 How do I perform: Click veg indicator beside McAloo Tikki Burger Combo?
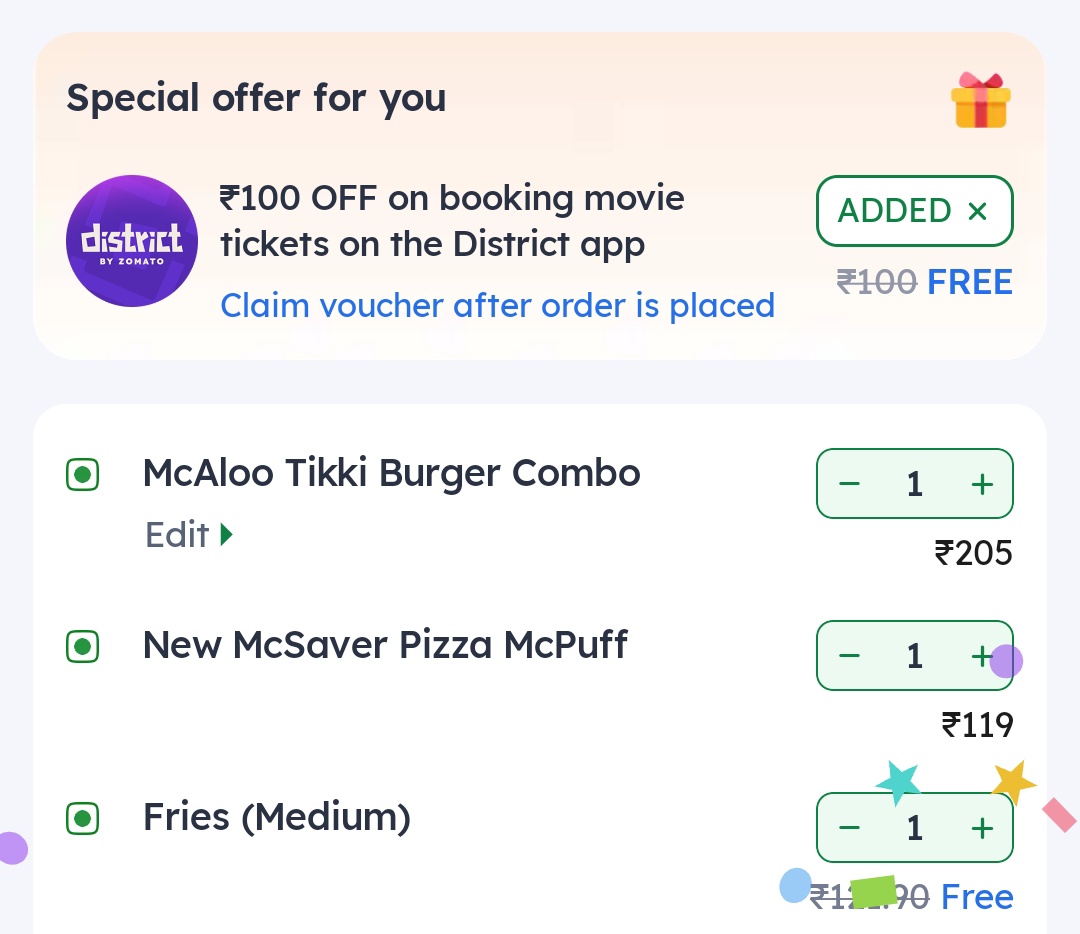(x=83, y=475)
